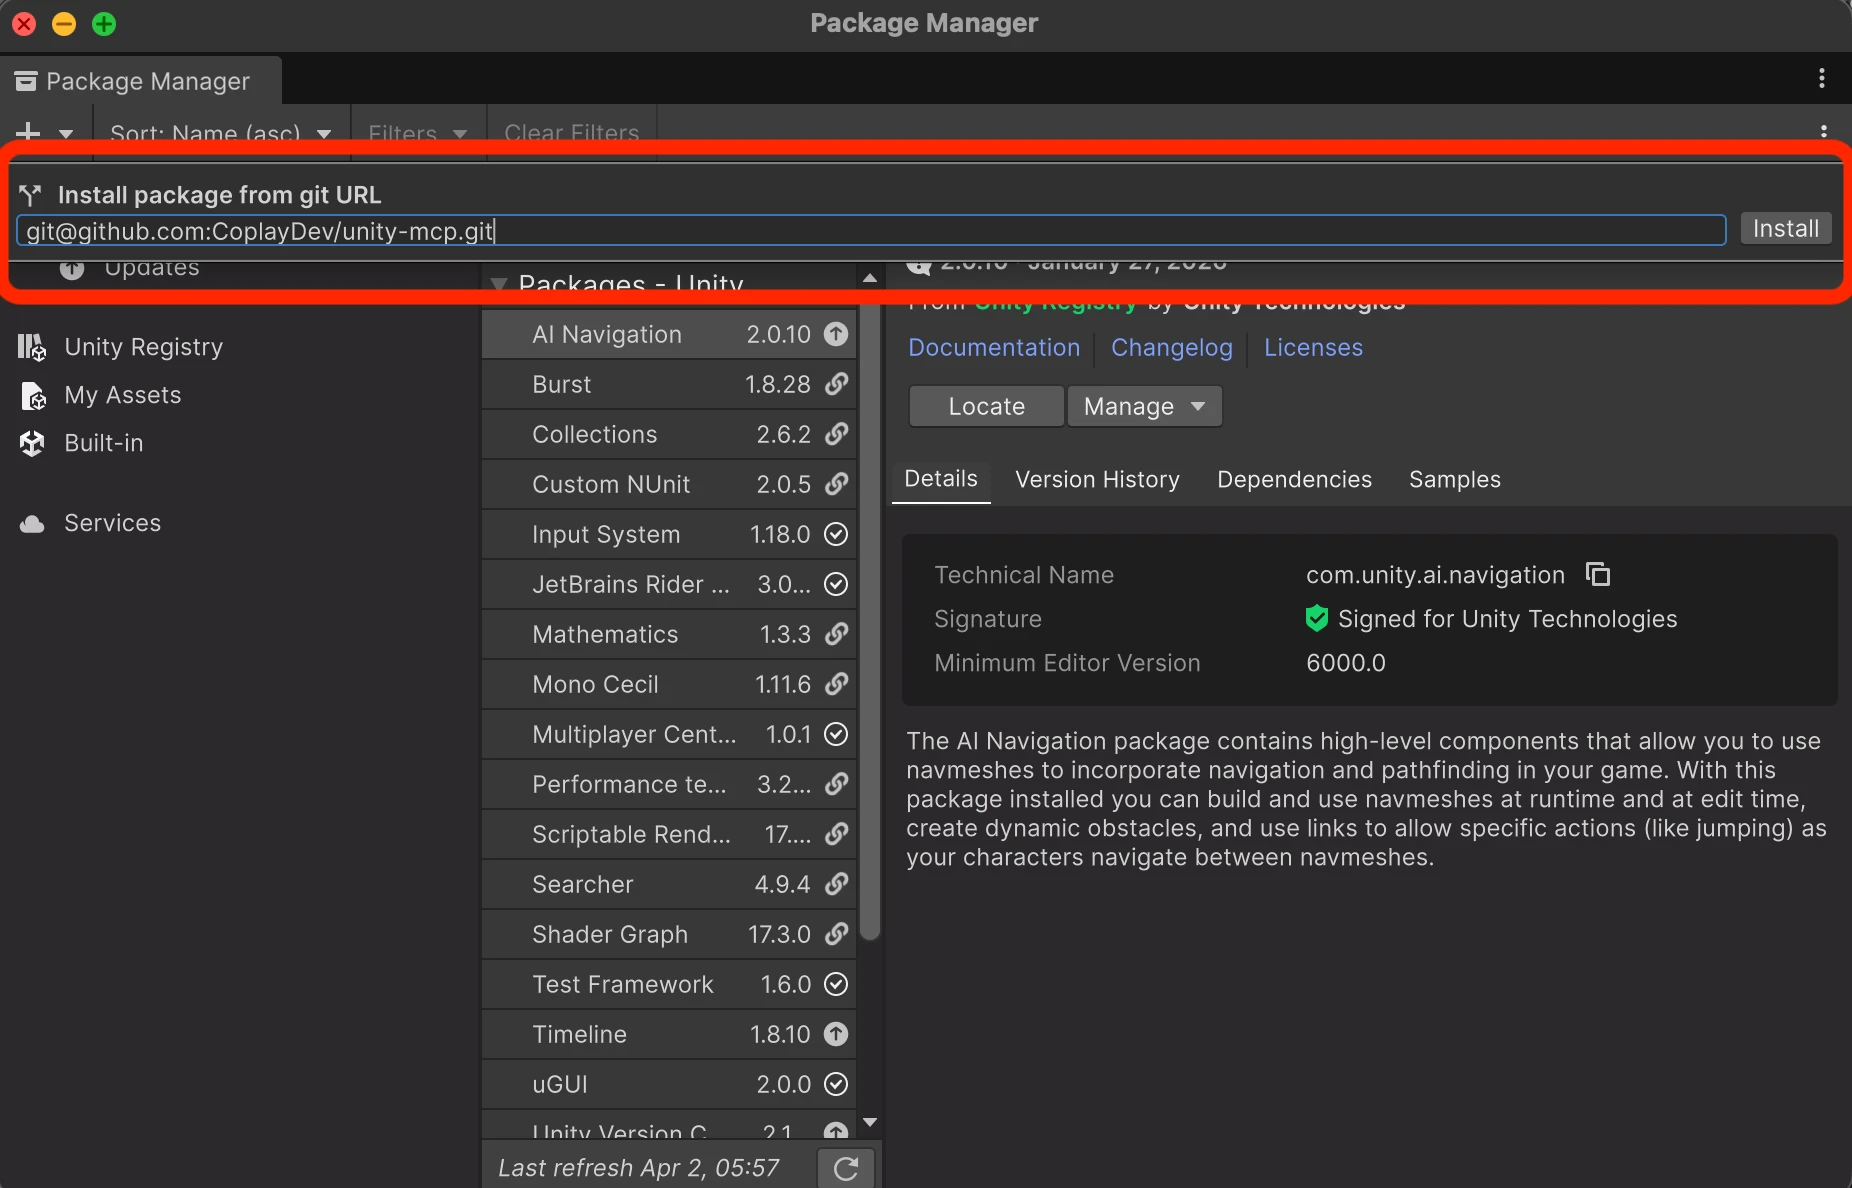Focus the git URL input field
Screen dimensions: 1852x1188
(x=871, y=231)
